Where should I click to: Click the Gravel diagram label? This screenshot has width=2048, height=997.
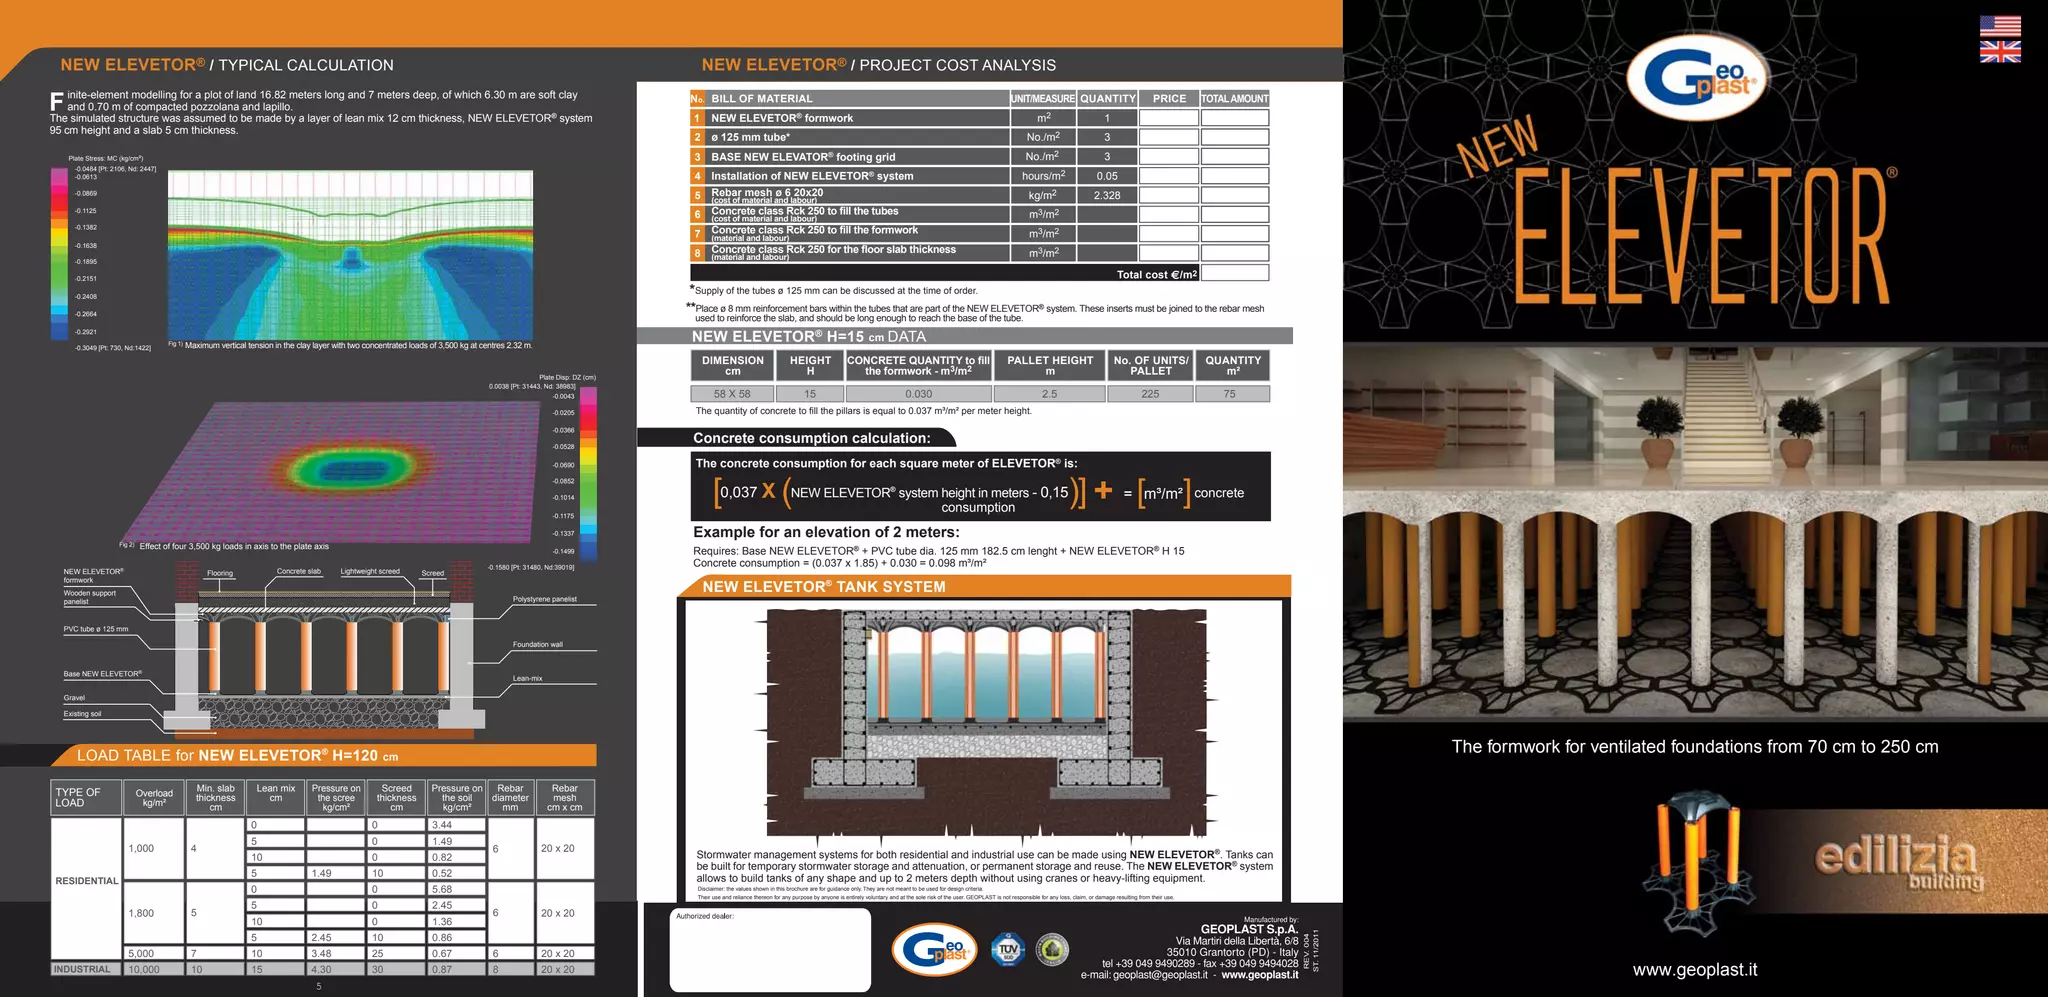(74, 698)
